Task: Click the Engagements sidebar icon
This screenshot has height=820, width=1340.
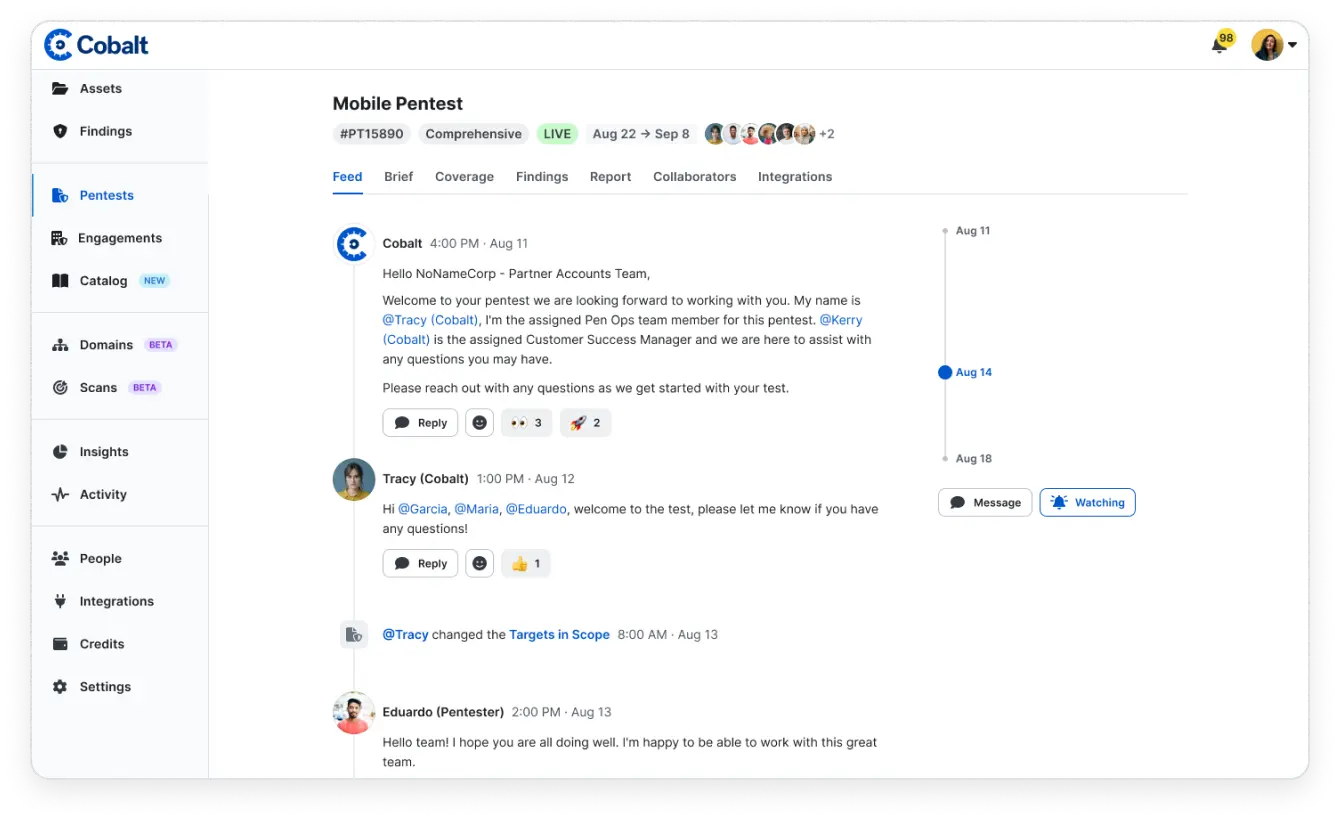Action: [59, 238]
